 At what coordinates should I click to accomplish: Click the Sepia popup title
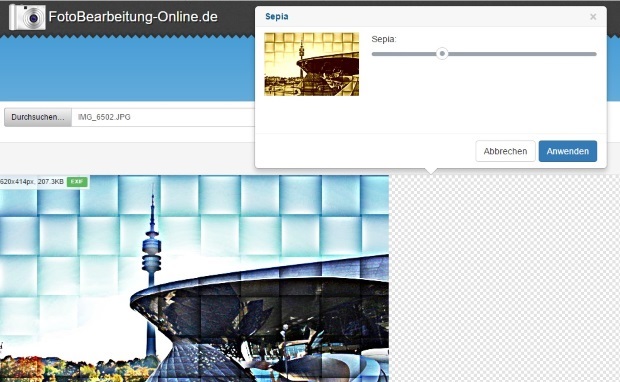click(277, 17)
